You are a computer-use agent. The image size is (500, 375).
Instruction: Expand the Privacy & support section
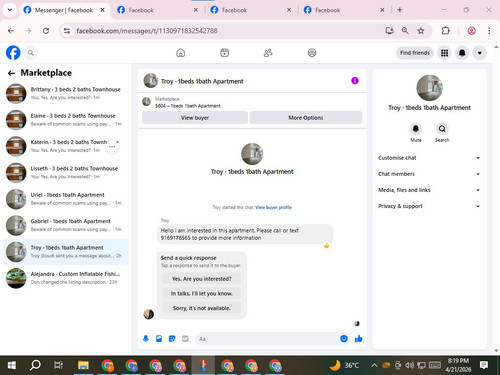(429, 206)
